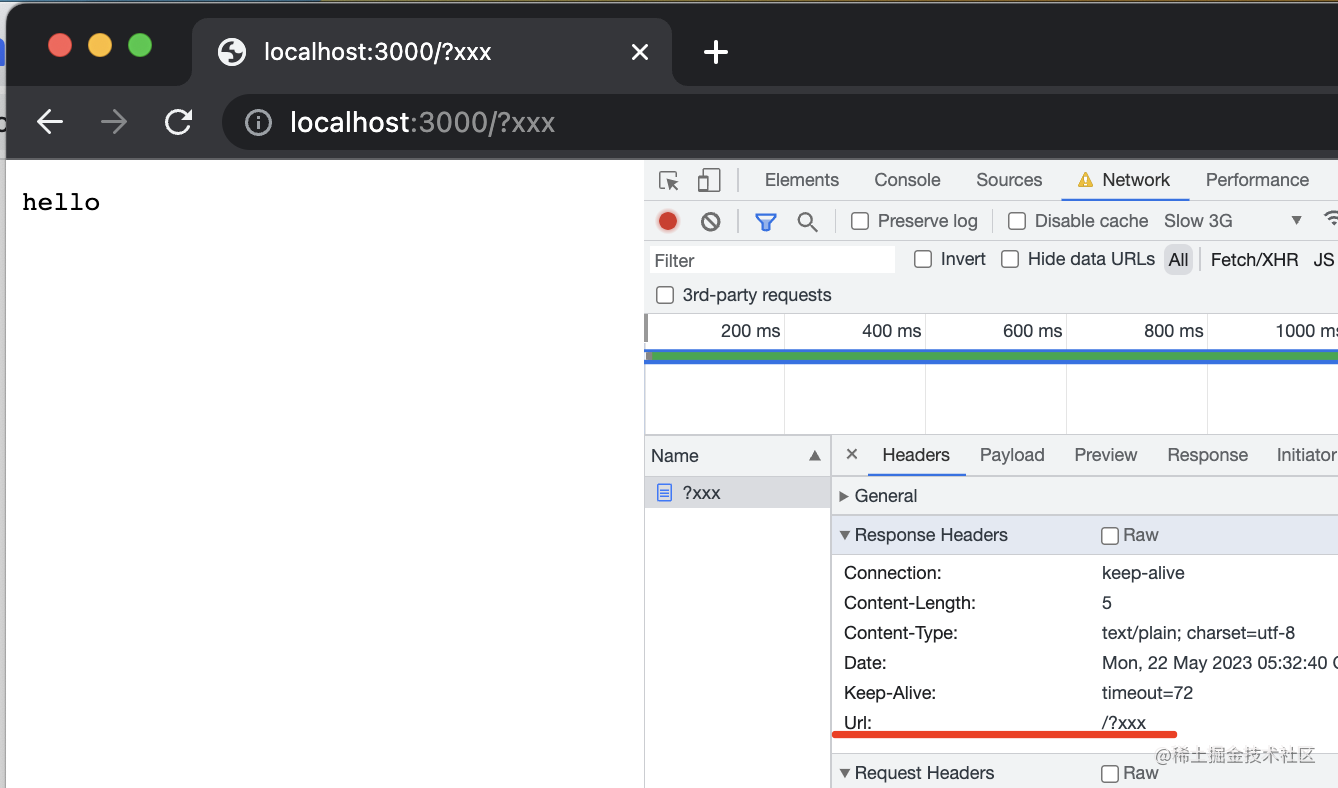Screen dimensions: 1338x788
Task: Toggle Raw view for Request Headers
Action: (x=1110, y=774)
